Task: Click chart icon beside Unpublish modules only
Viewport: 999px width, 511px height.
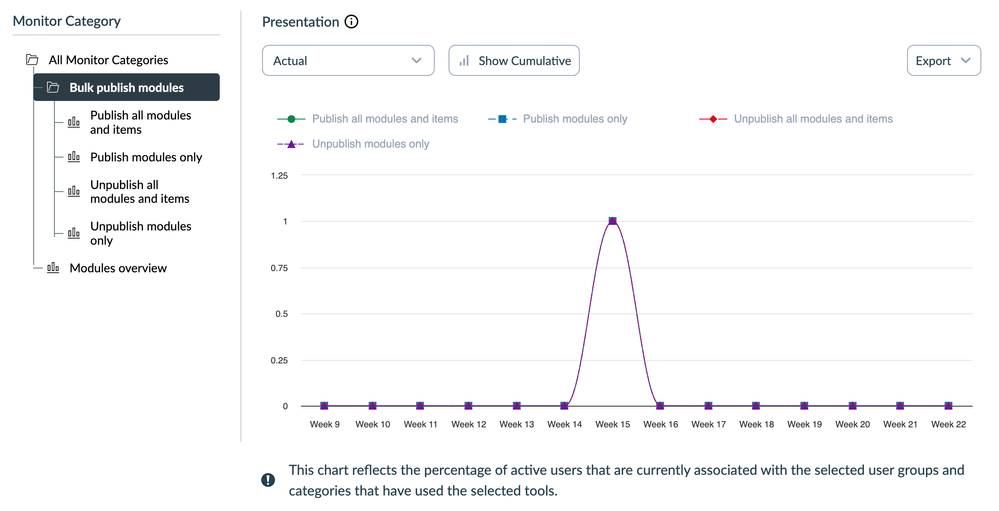Action: tap(74, 233)
